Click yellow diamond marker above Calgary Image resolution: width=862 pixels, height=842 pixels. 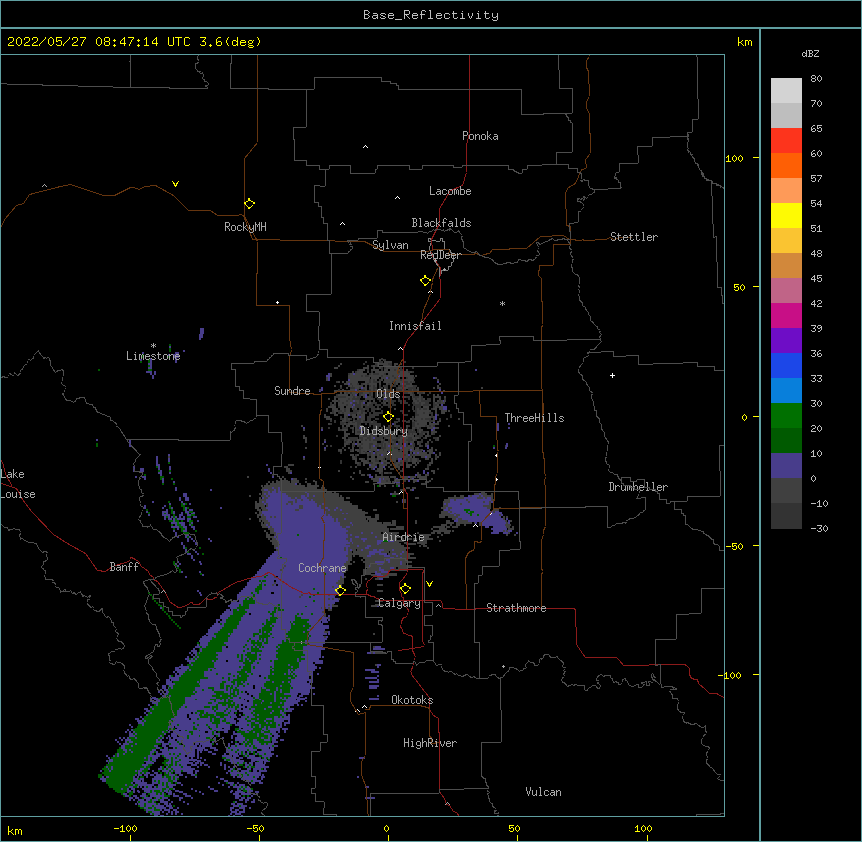click(405, 589)
